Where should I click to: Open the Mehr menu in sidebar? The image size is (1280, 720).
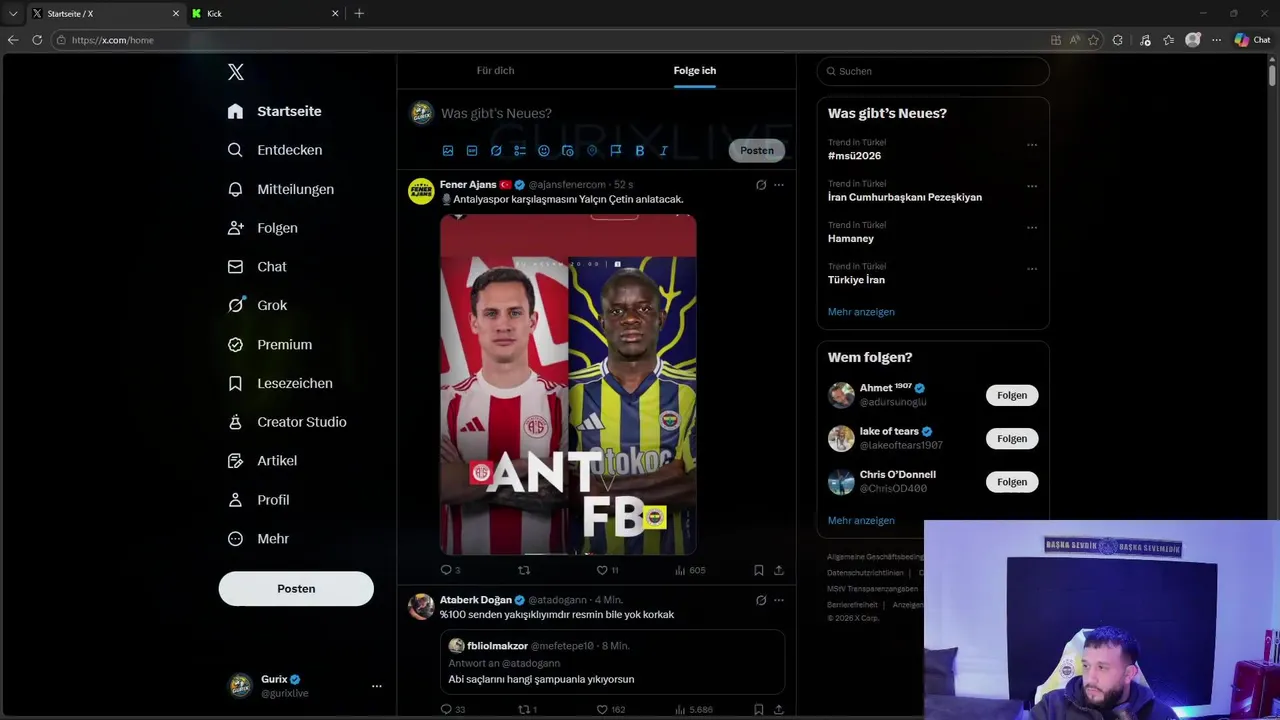click(258, 538)
